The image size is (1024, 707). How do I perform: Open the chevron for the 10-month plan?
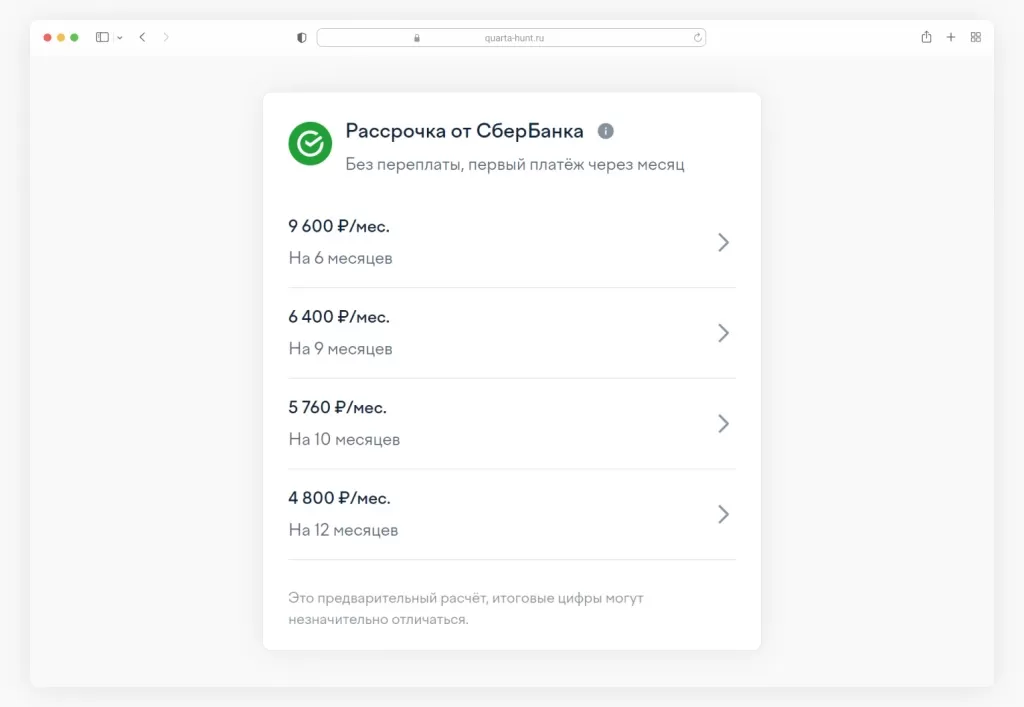tap(724, 424)
